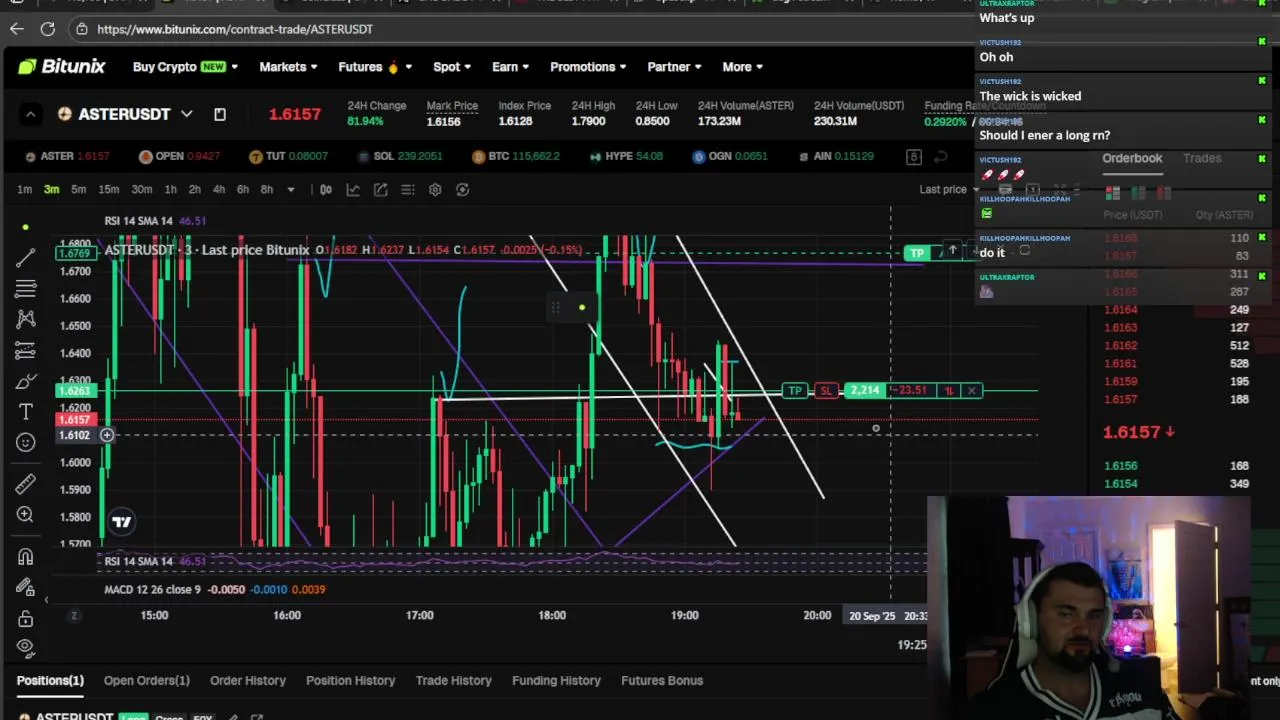Choose the XABCD pattern tool

26,319
